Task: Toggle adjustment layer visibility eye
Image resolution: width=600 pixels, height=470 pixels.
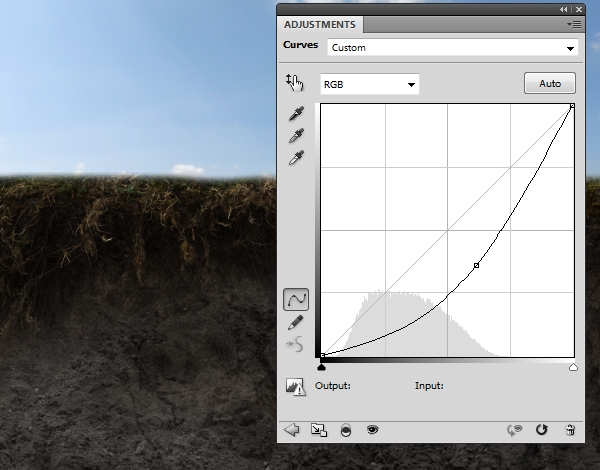Action: click(x=372, y=429)
